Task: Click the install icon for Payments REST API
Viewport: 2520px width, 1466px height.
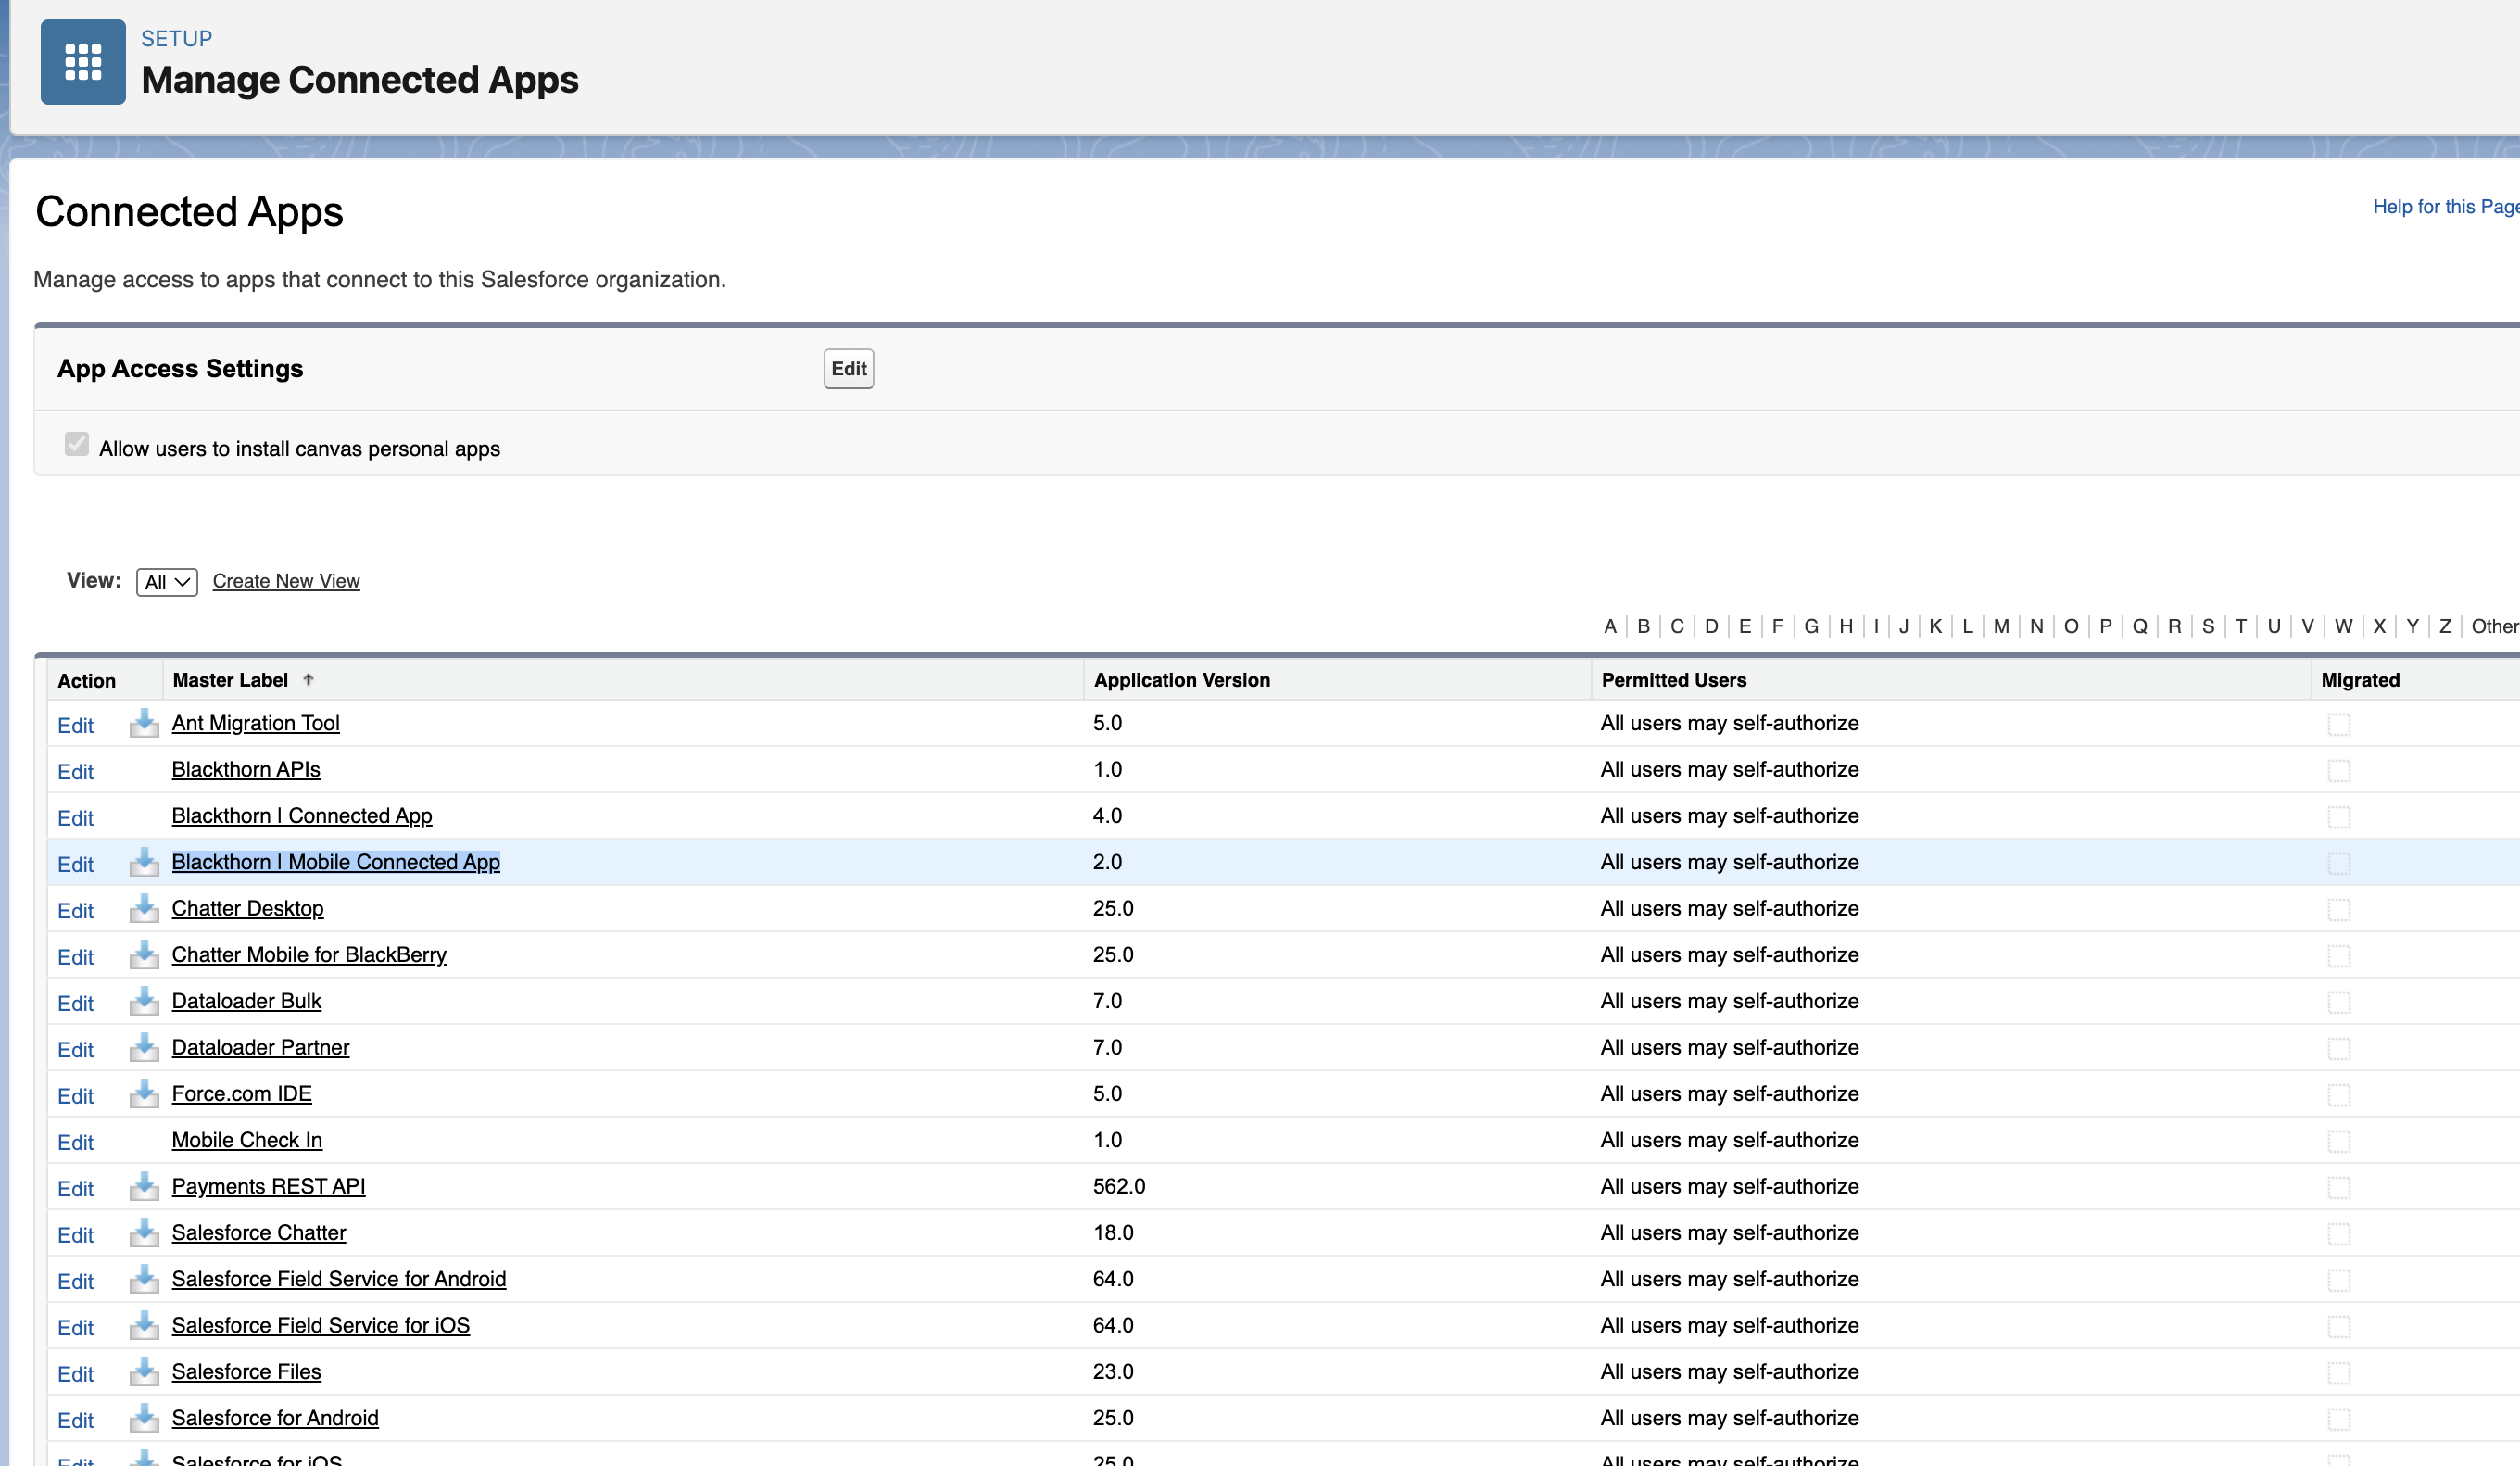Action: coord(144,1186)
